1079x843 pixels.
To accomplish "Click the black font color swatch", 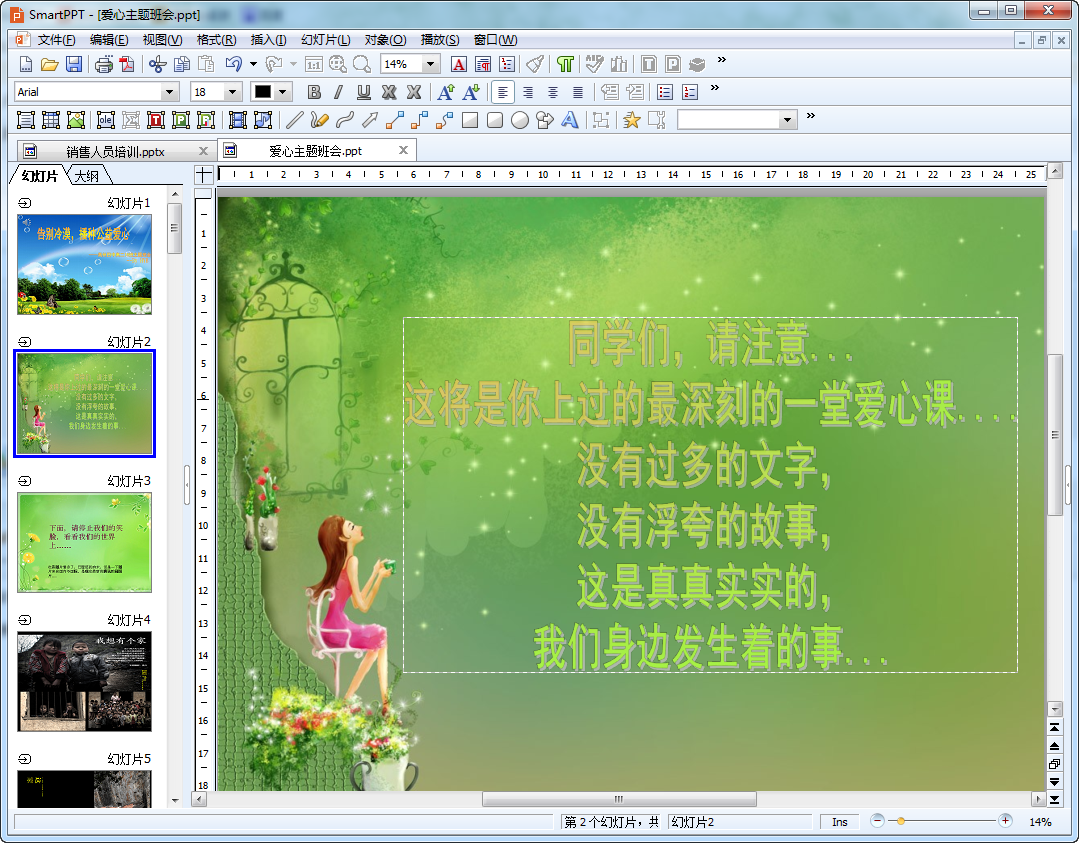I will click(x=263, y=92).
